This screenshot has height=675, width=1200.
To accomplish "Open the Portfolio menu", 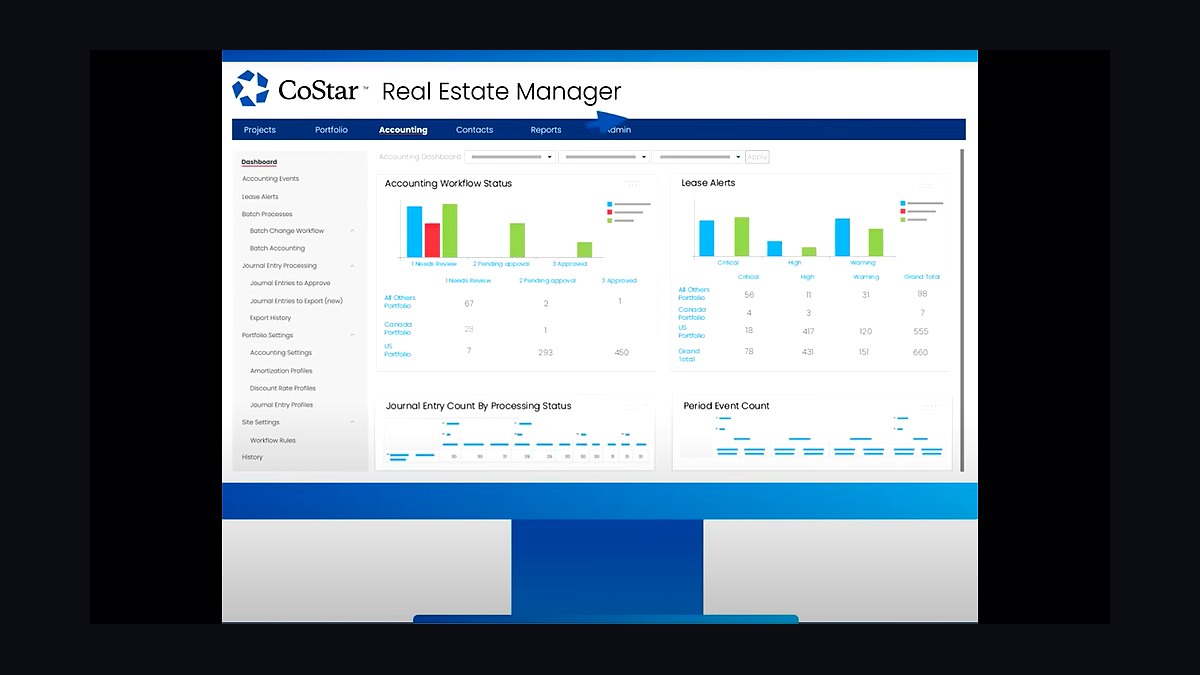I will (x=331, y=130).
